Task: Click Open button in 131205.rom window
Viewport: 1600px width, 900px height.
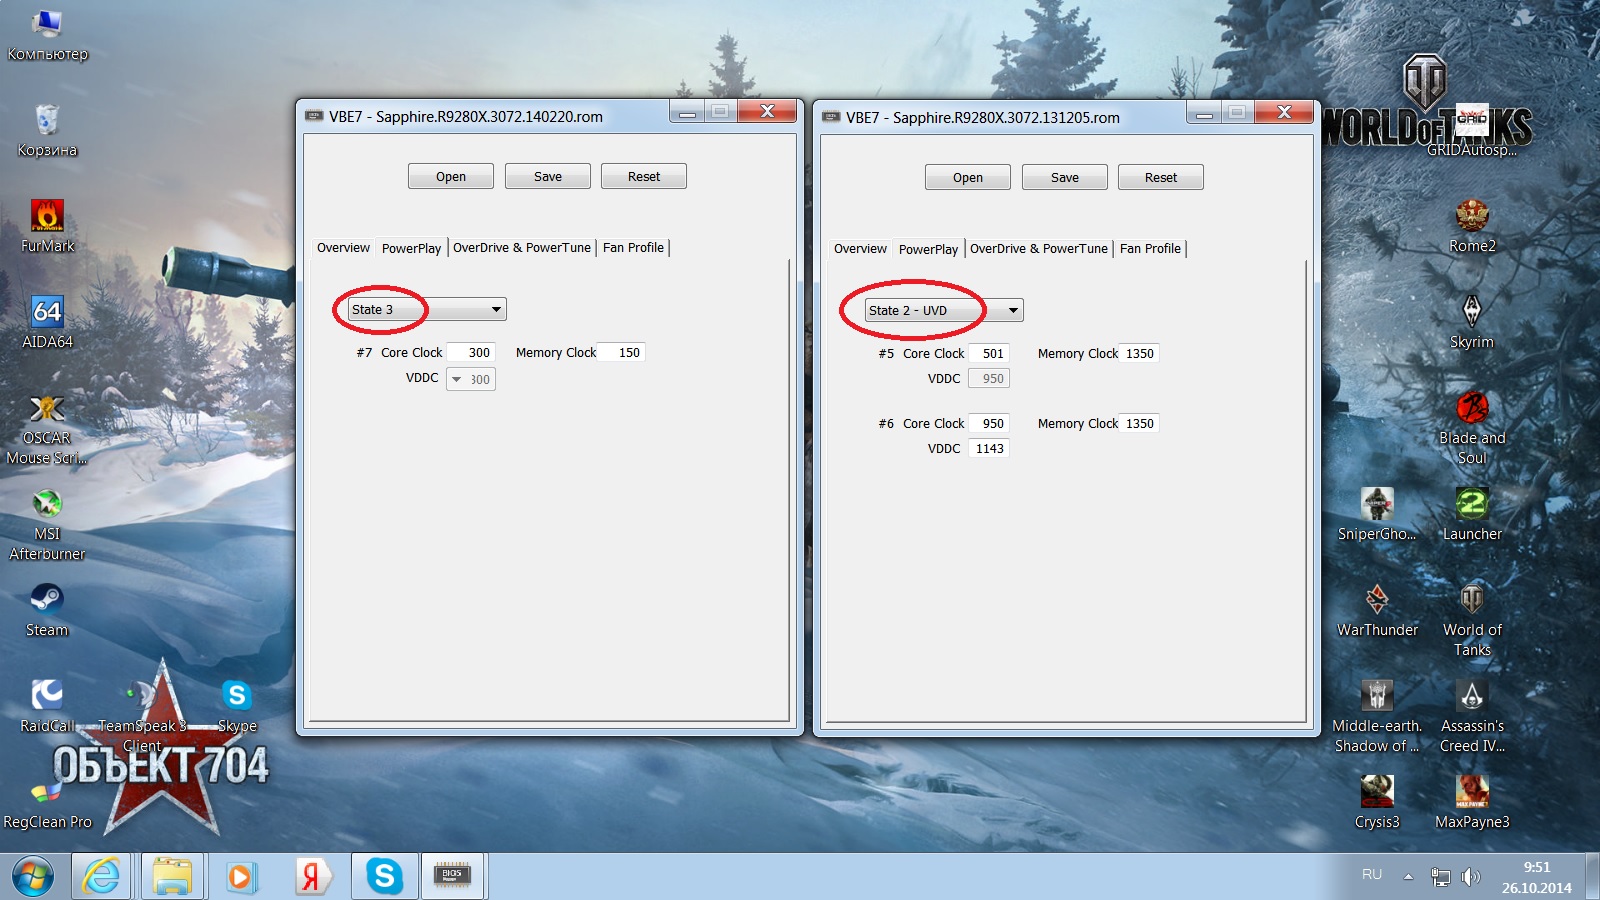Action: coord(968,178)
